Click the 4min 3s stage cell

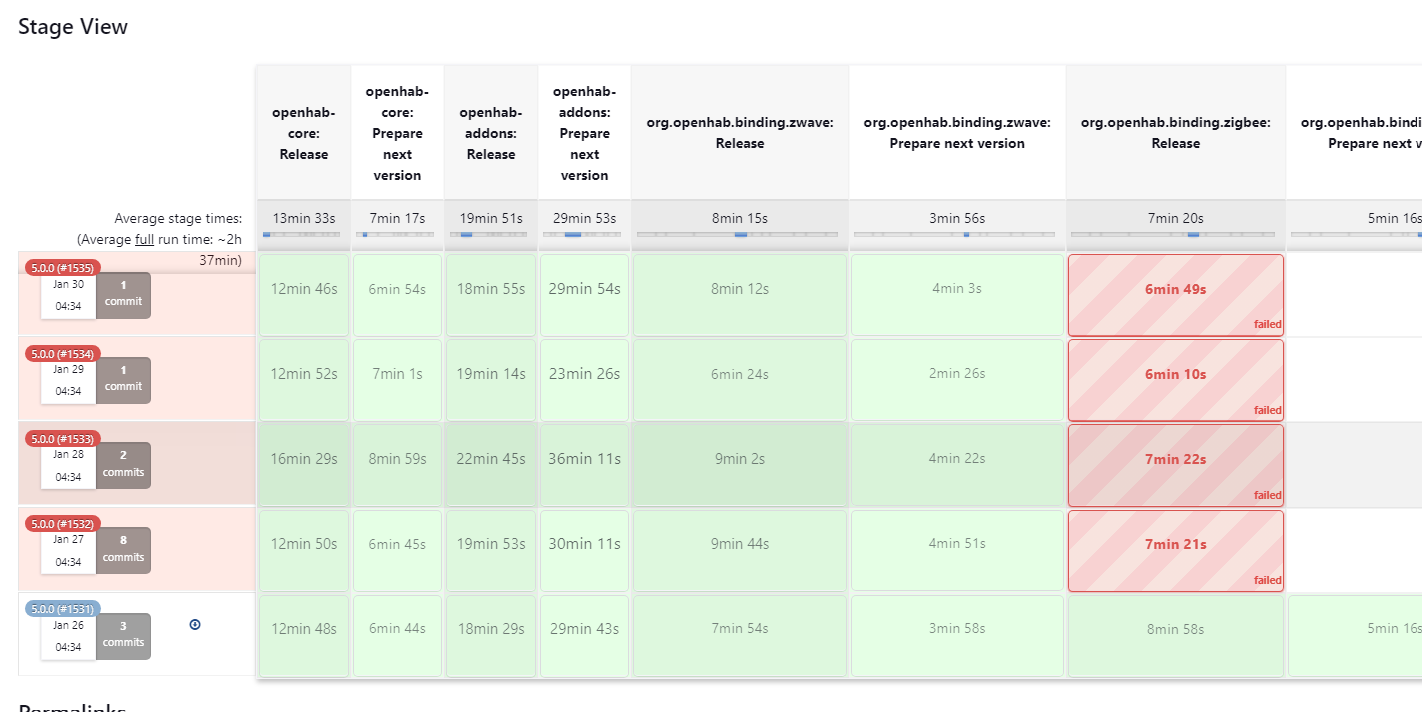(x=957, y=295)
